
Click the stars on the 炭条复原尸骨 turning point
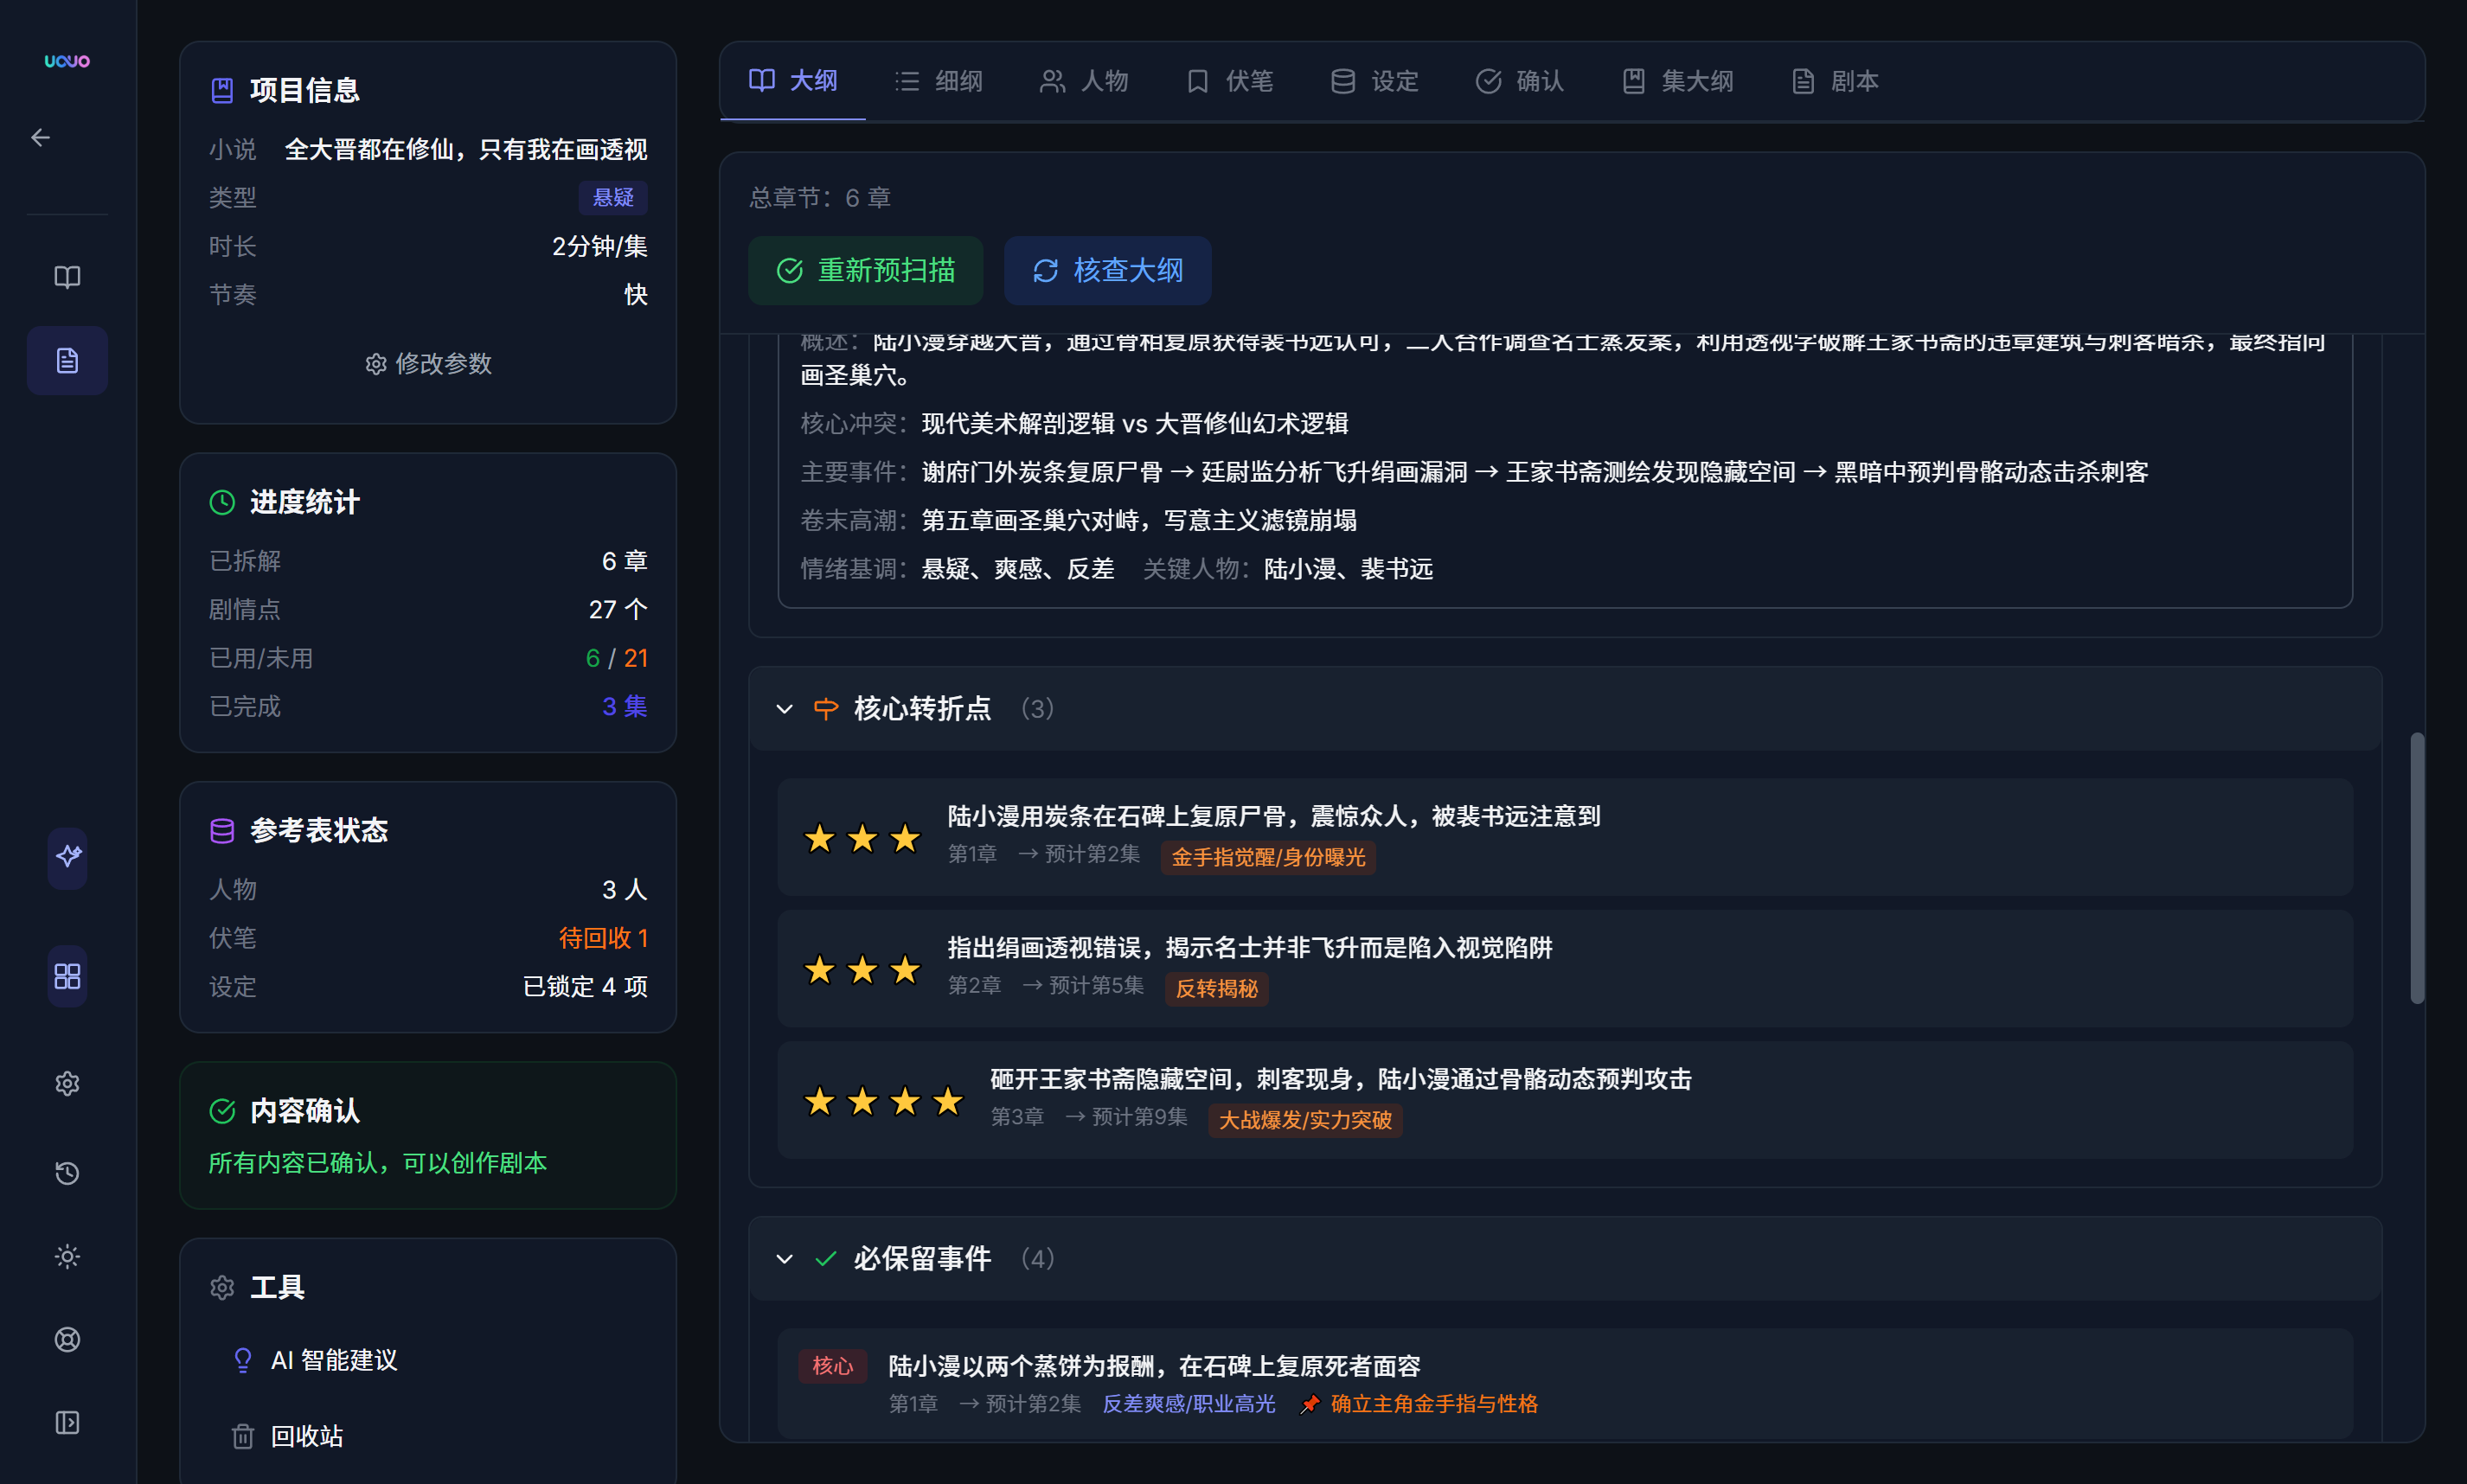click(862, 838)
